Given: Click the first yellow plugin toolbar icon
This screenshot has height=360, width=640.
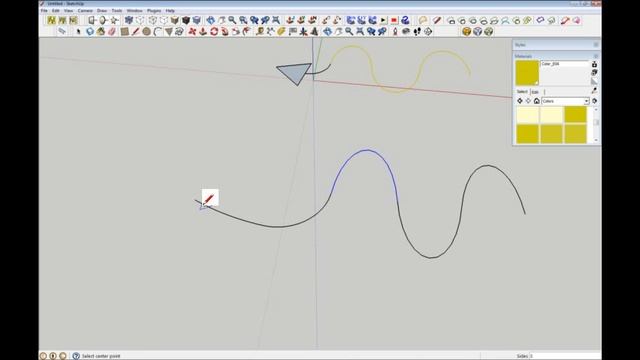Looking at the screenshot, I should pyautogui.click(x=51, y=20).
